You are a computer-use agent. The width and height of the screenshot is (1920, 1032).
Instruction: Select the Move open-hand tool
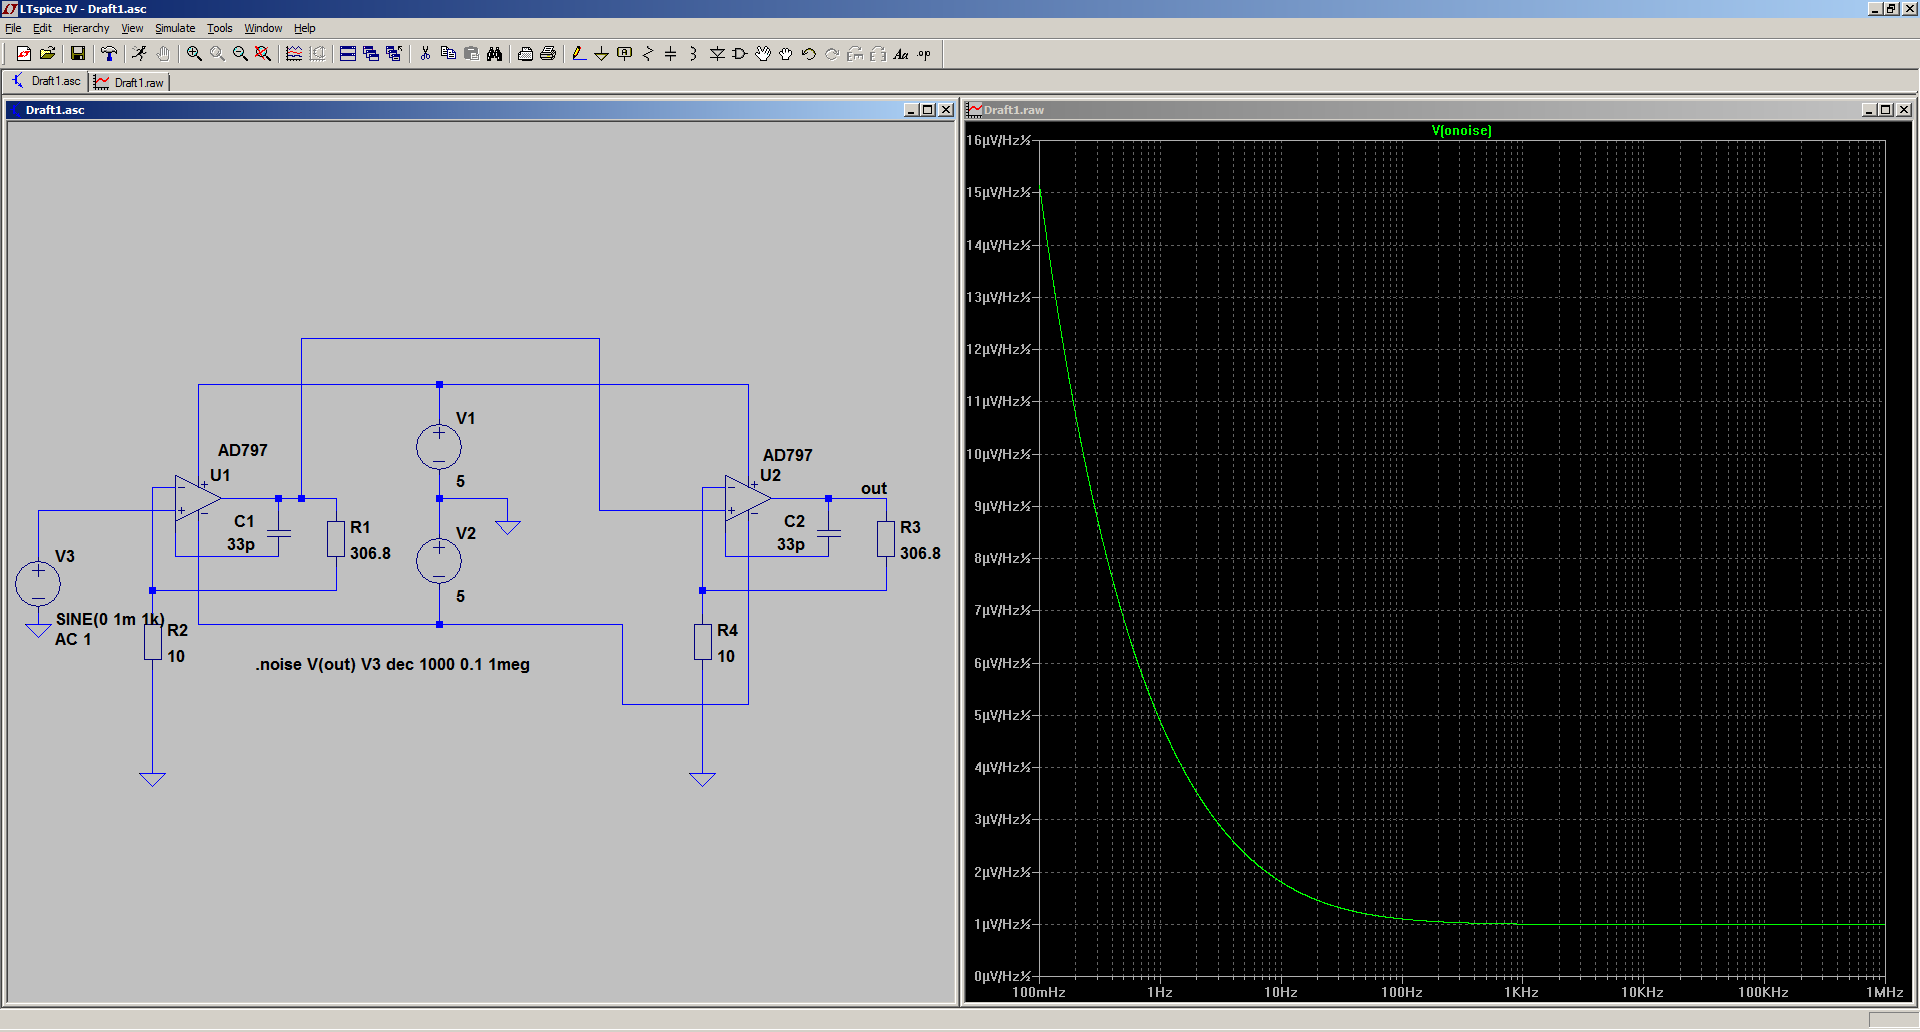pyautogui.click(x=763, y=54)
